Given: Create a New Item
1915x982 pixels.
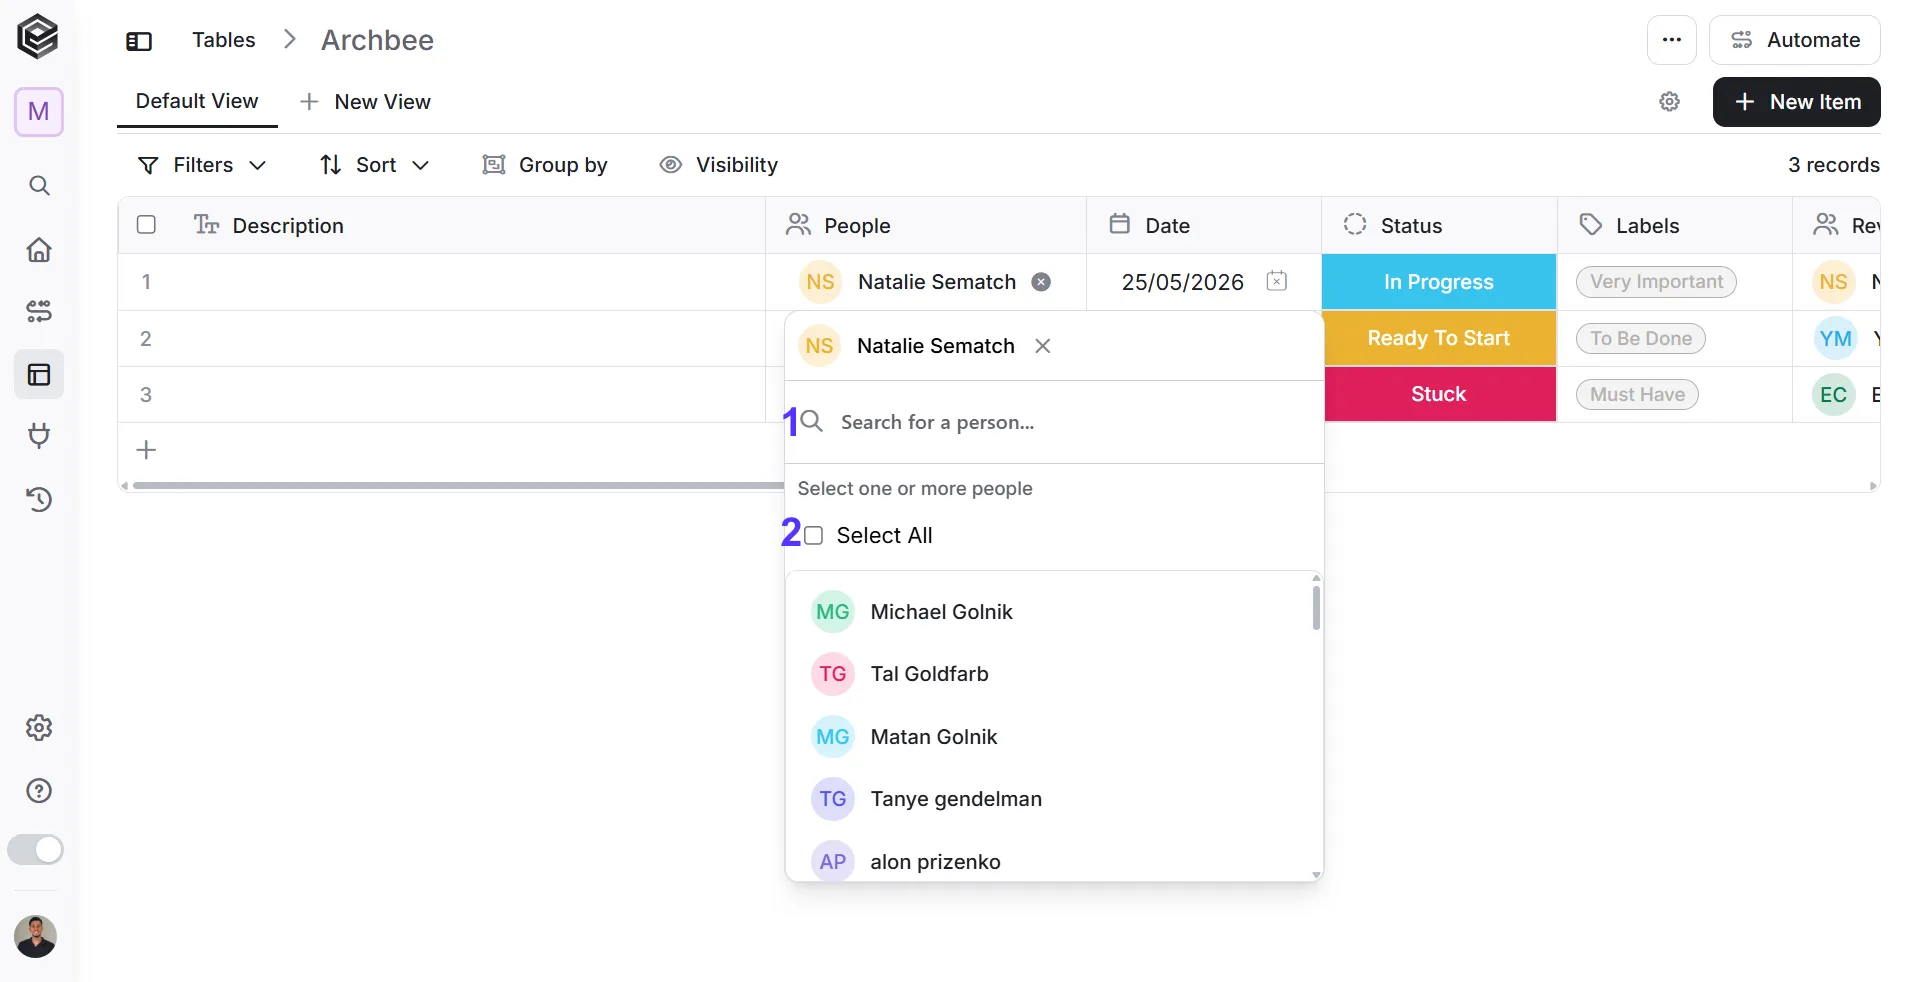Looking at the screenshot, I should pos(1797,102).
